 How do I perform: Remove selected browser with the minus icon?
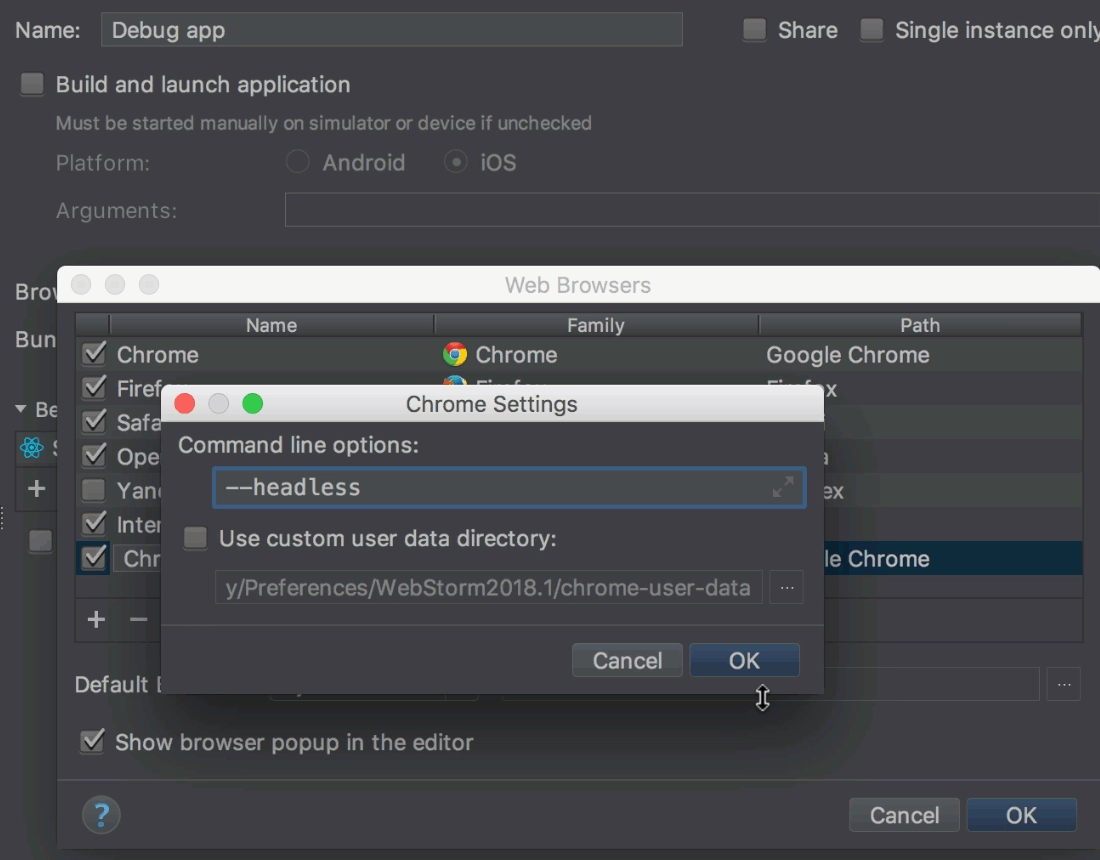coord(138,619)
